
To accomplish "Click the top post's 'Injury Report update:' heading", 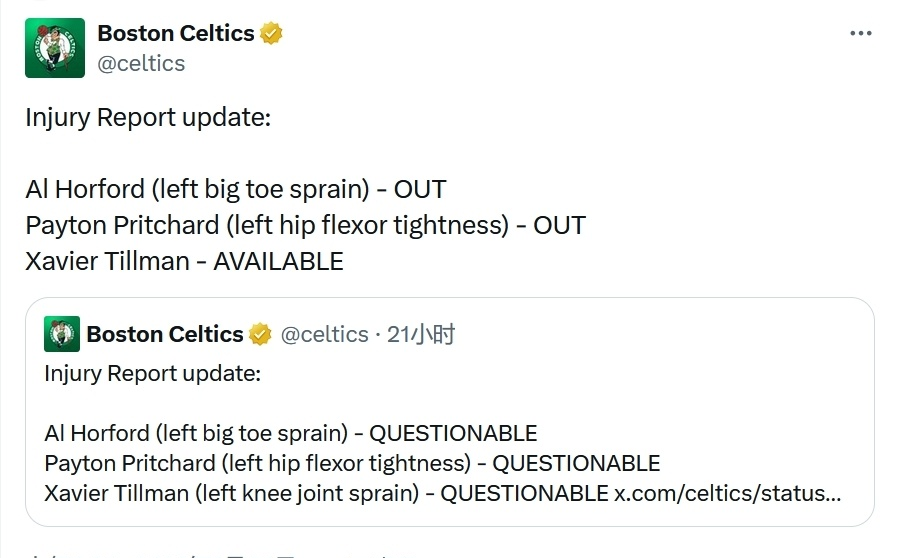I will pos(148,117).
